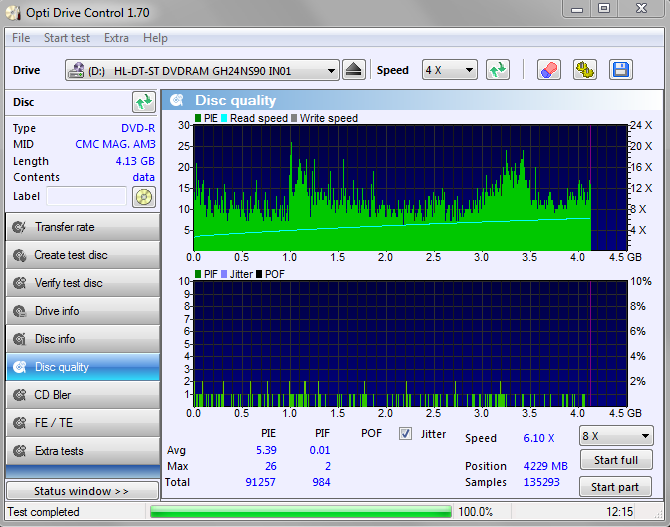Click the Write speed gray legend swatch

[294, 118]
